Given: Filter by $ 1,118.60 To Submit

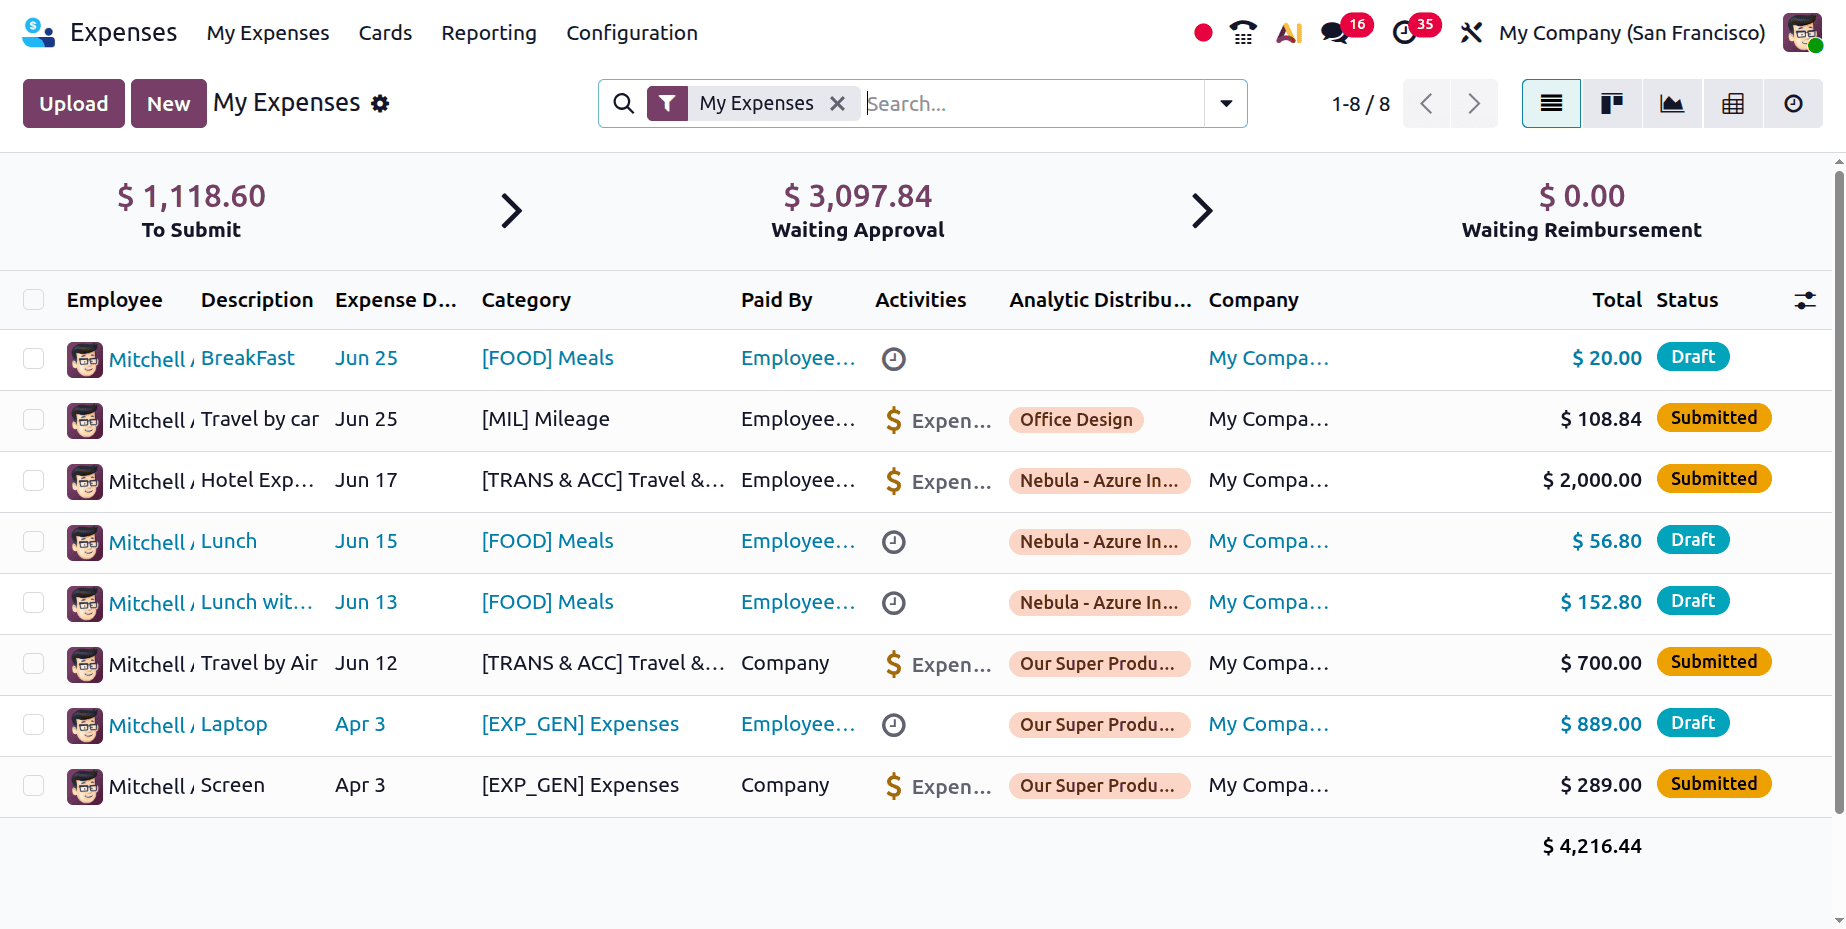Looking at the screenshot, I should [x=191, y=211].
